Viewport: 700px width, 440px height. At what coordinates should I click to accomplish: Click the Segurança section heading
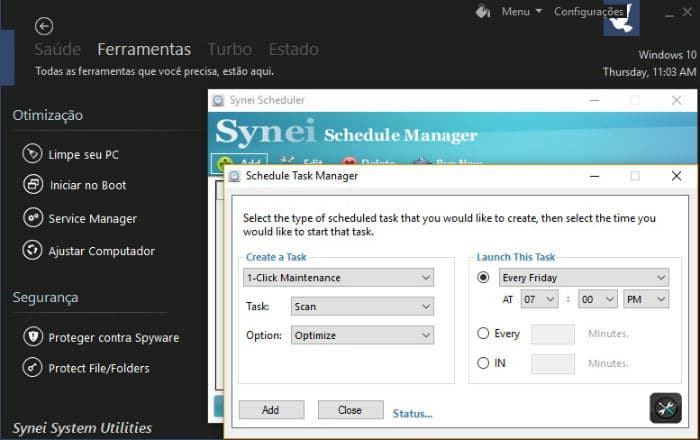pos(45,297)
